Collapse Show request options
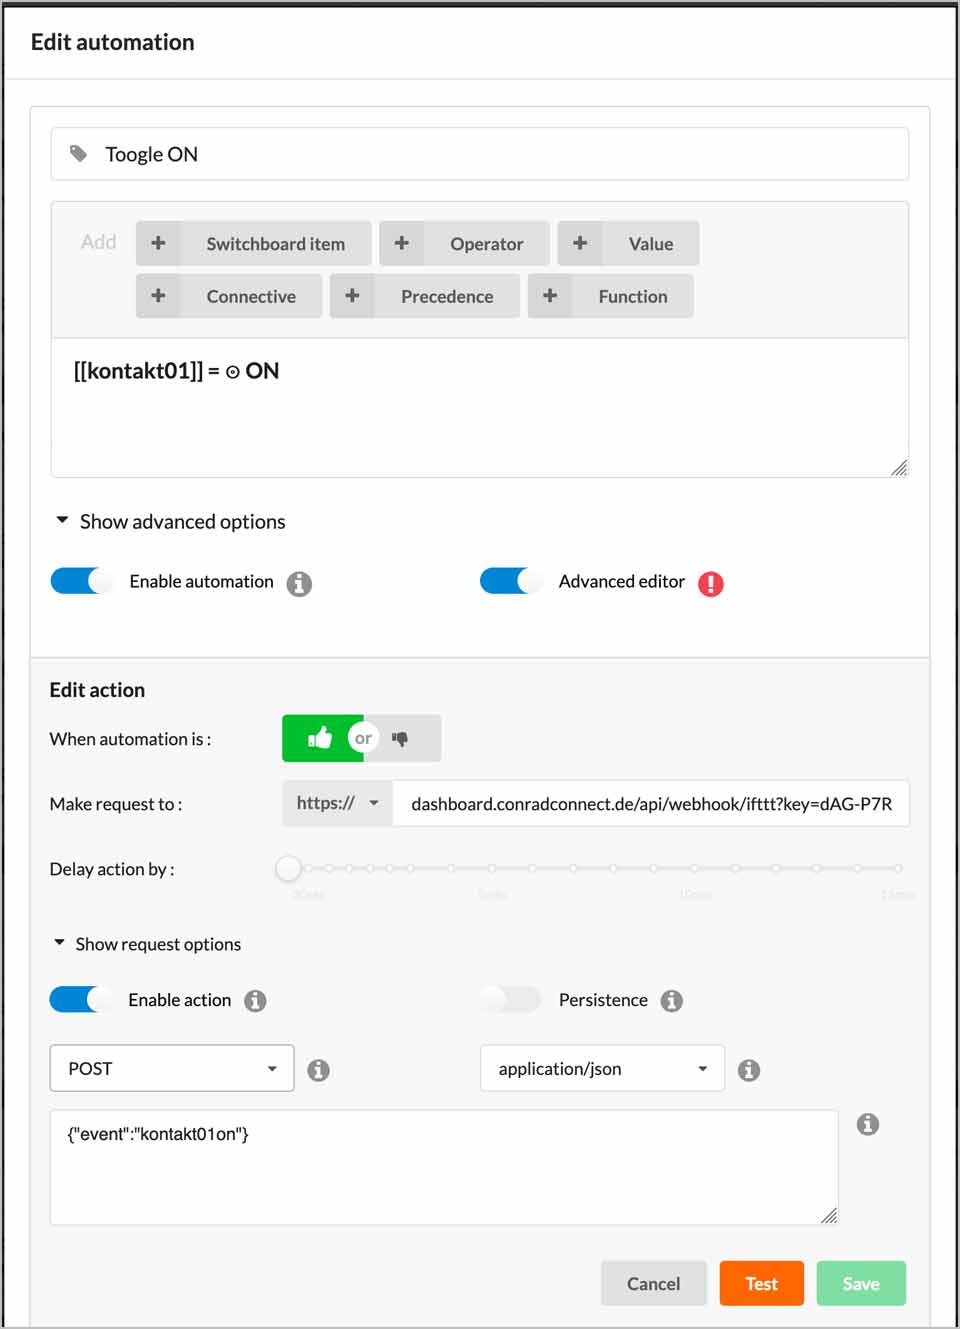 click(x=148, y=944)
